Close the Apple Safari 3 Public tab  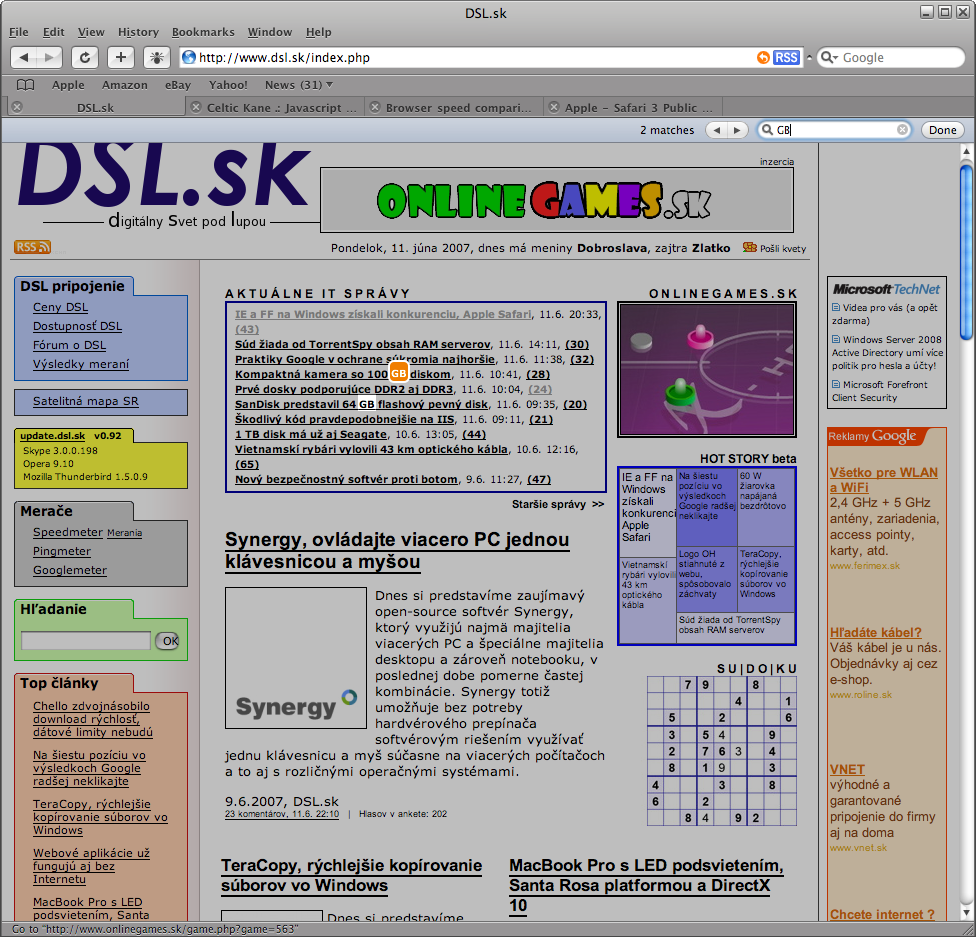point(554,107)
